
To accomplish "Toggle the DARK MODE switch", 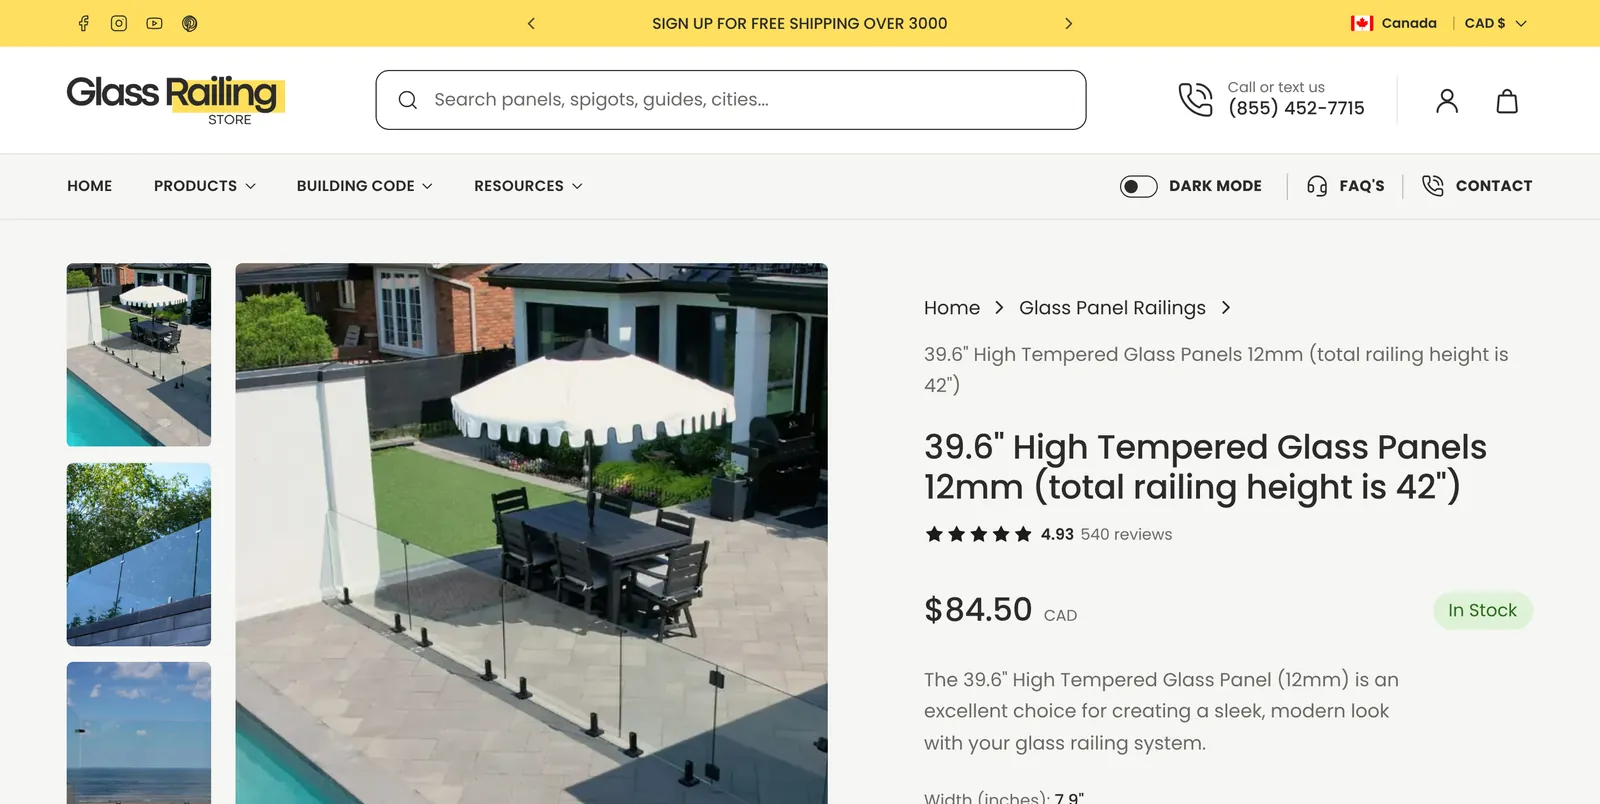I will click(1138, 186).
